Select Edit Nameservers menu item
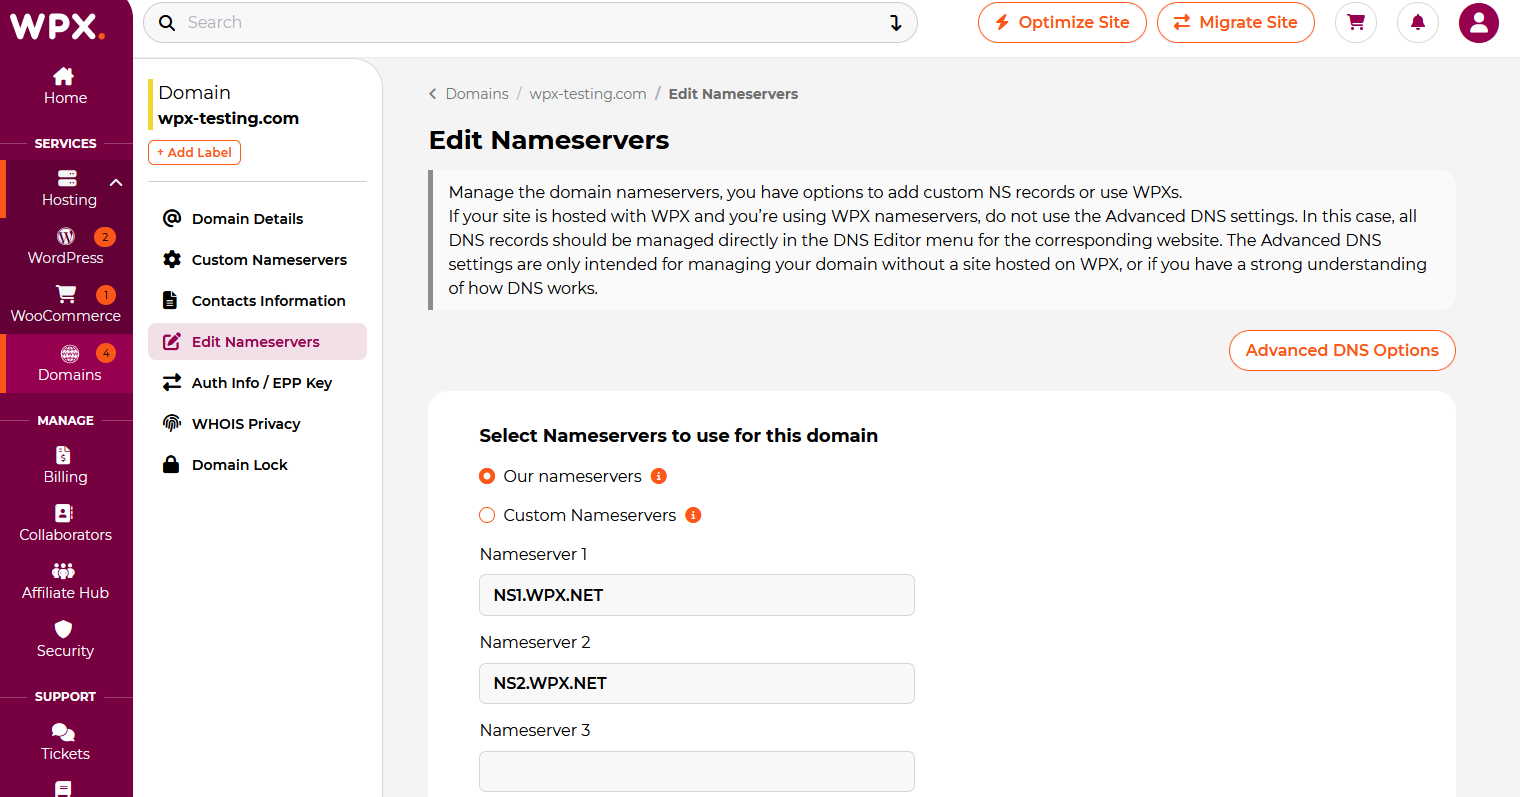1520x797 pixels. coord(257,342)
